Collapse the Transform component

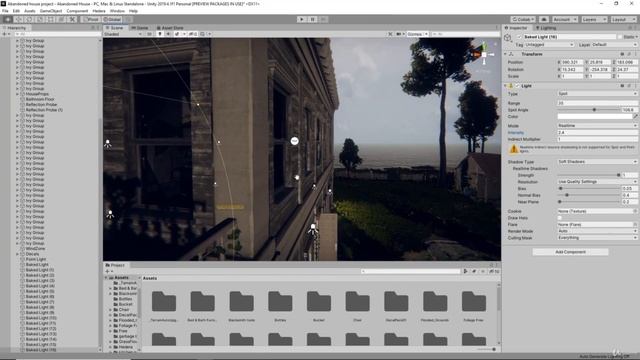(505, 54)
